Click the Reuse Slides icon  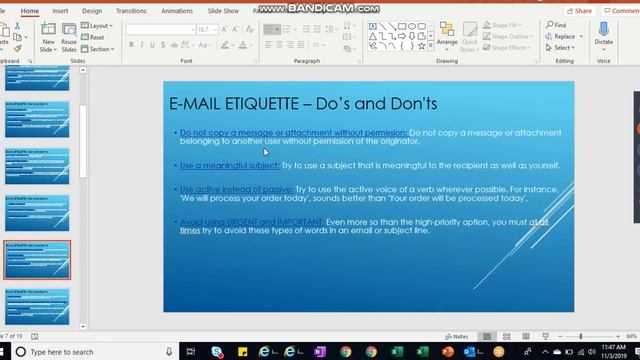tap(69, 30)
